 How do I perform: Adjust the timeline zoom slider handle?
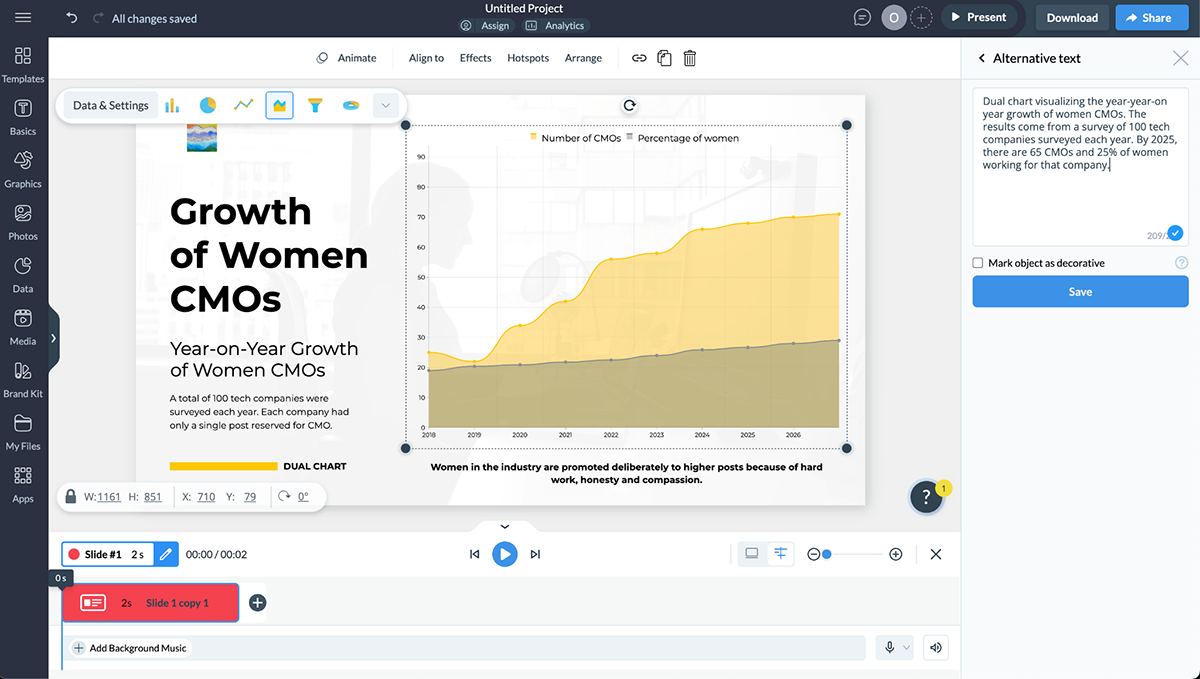(827, 554)
